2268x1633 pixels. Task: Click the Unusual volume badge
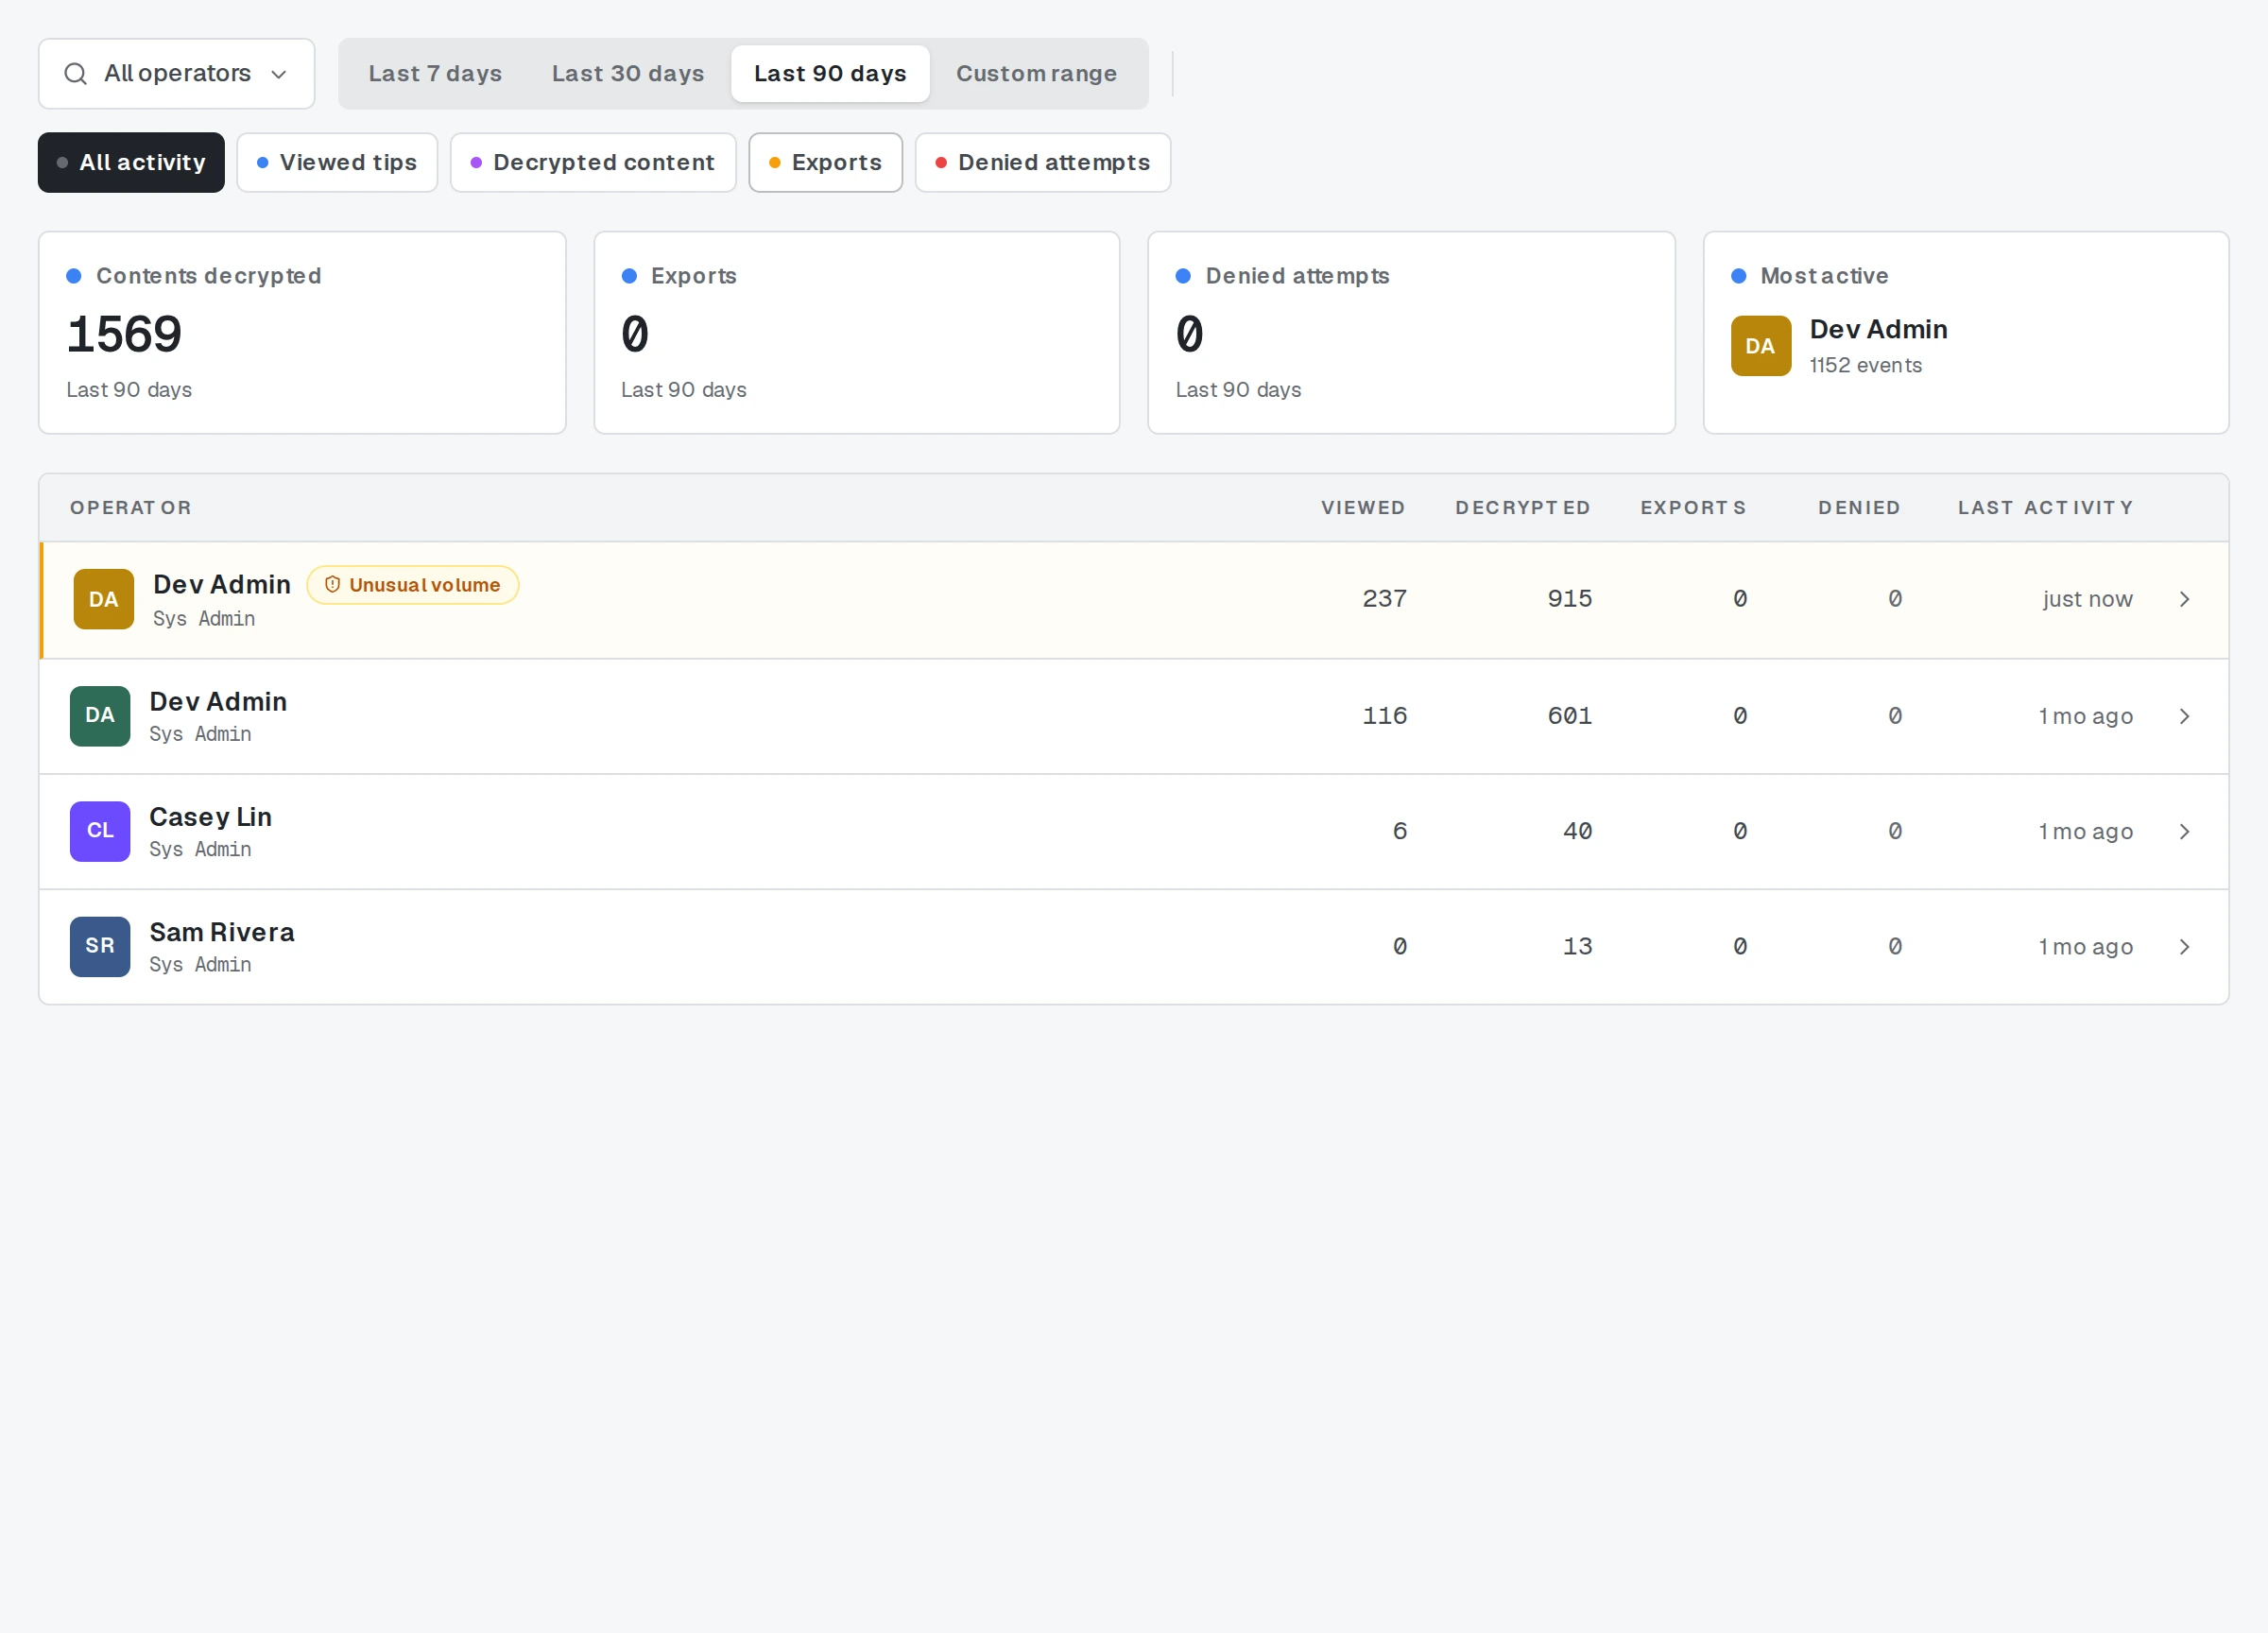[412, 585]
